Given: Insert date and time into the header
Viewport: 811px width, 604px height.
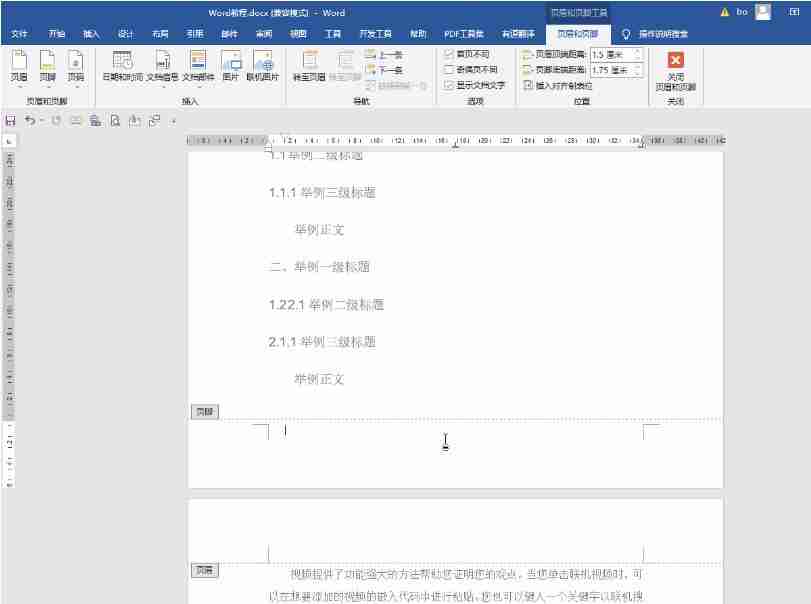Looking at the screenshot, I should (x=122, y=68).
